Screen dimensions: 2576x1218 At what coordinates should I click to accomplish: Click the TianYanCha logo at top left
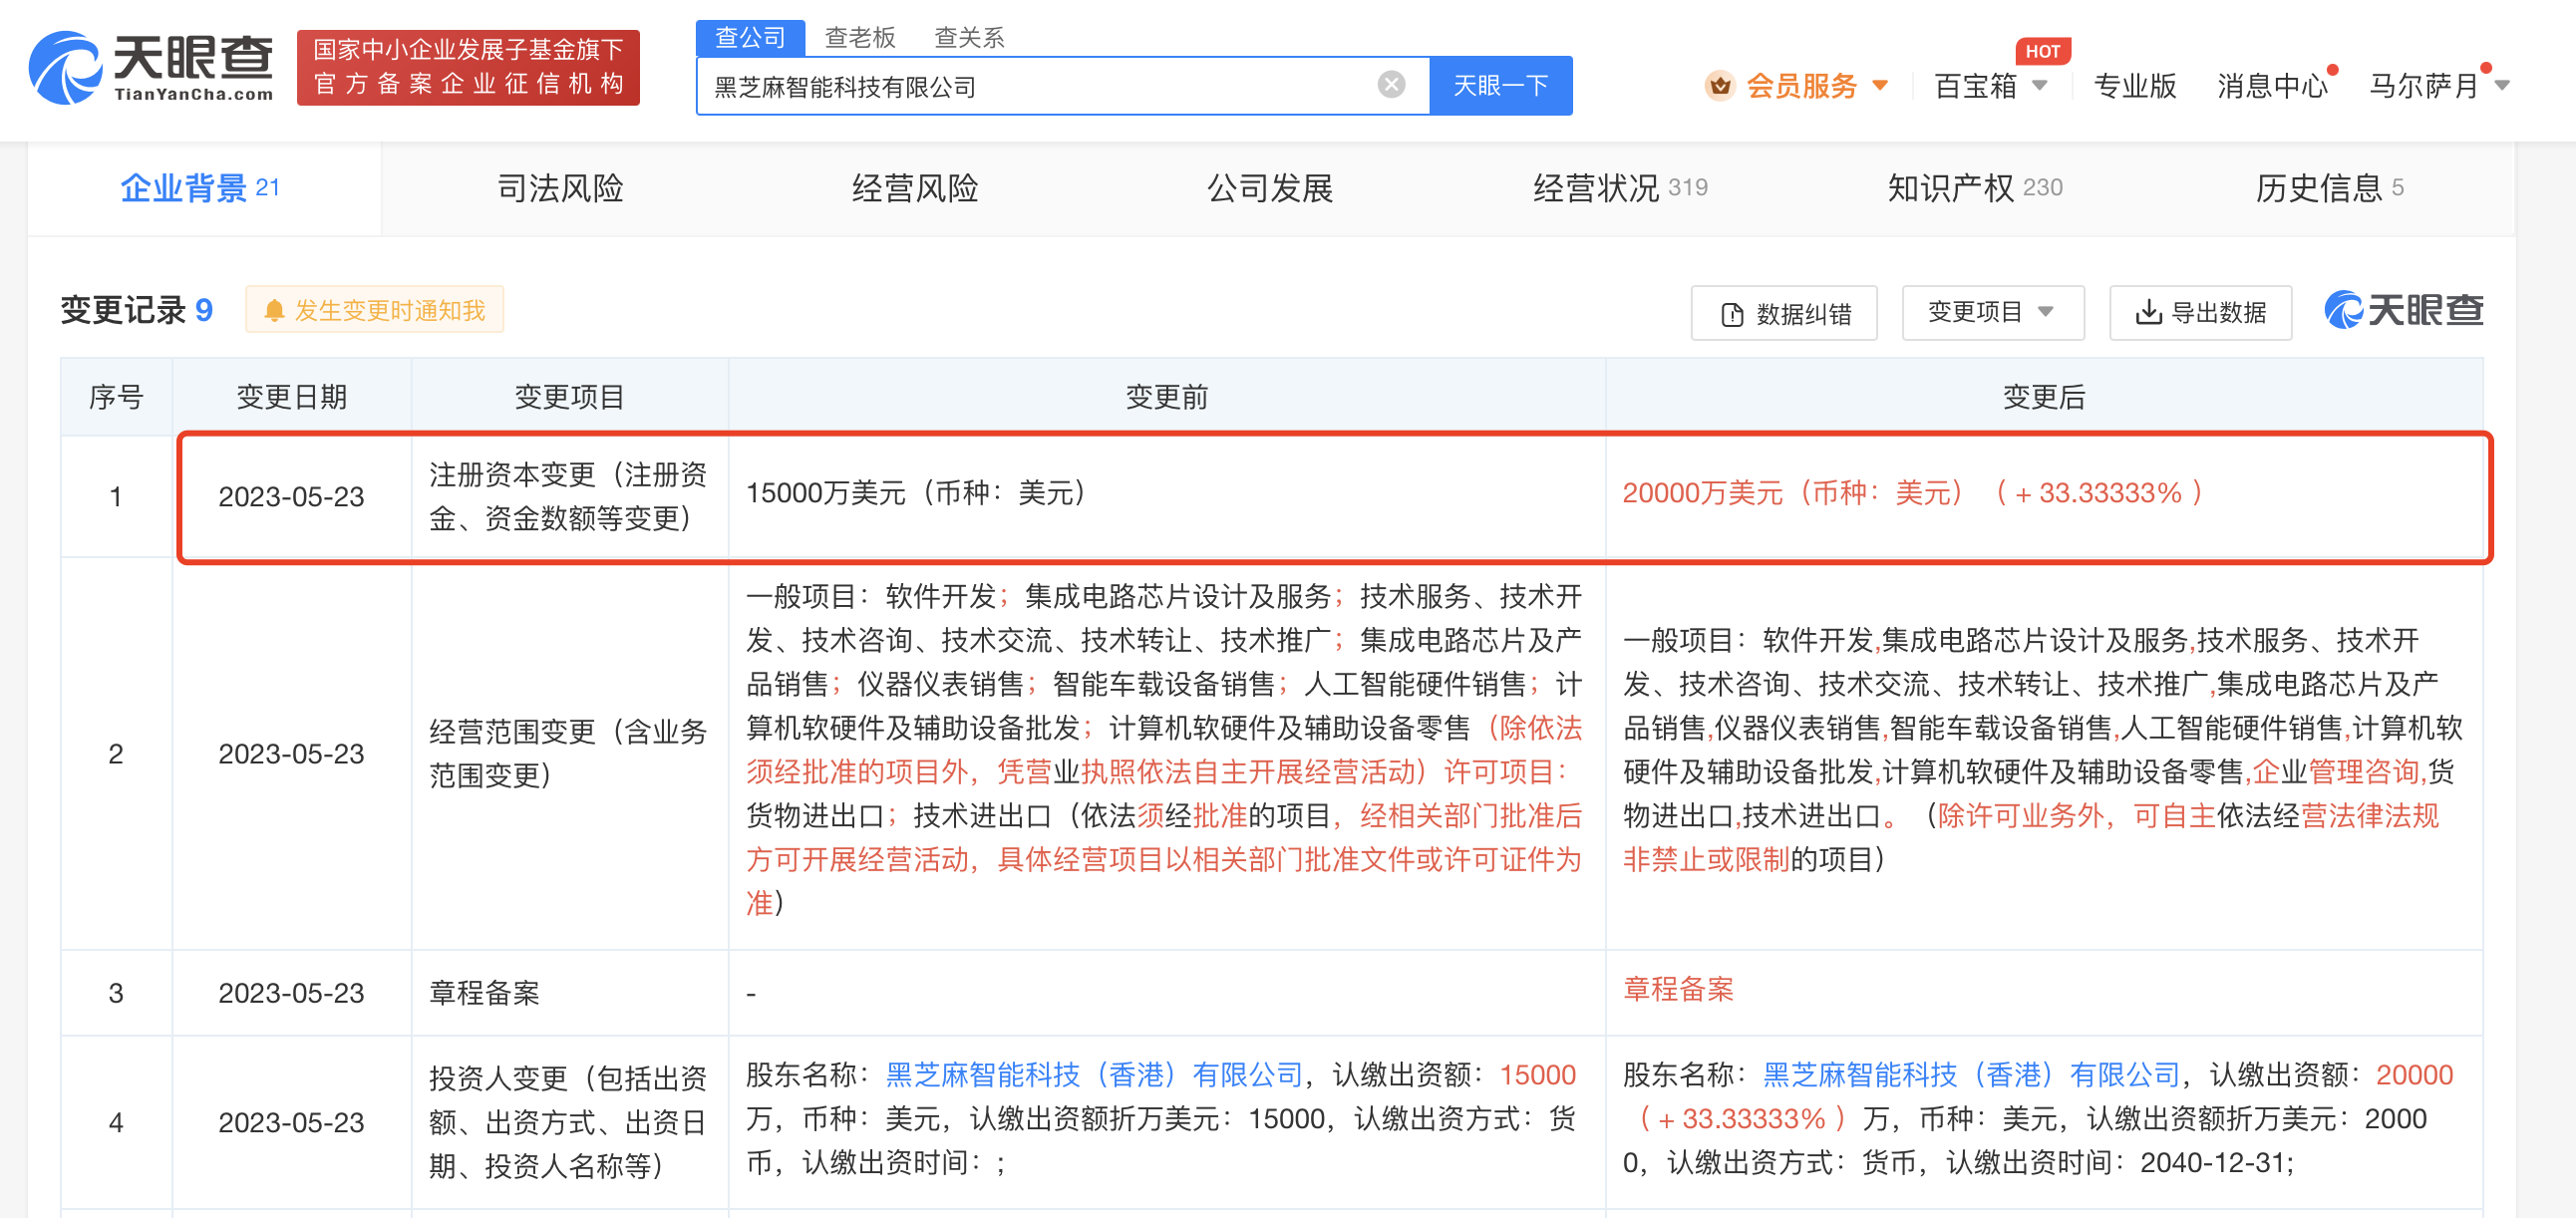click(x=151, y=68)
